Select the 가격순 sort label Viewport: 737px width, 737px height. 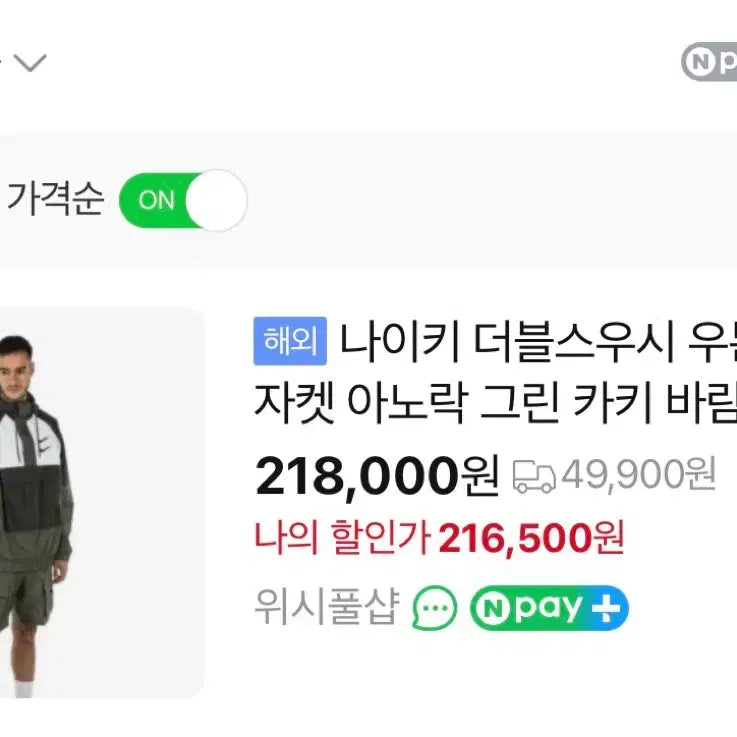(55, 200)
